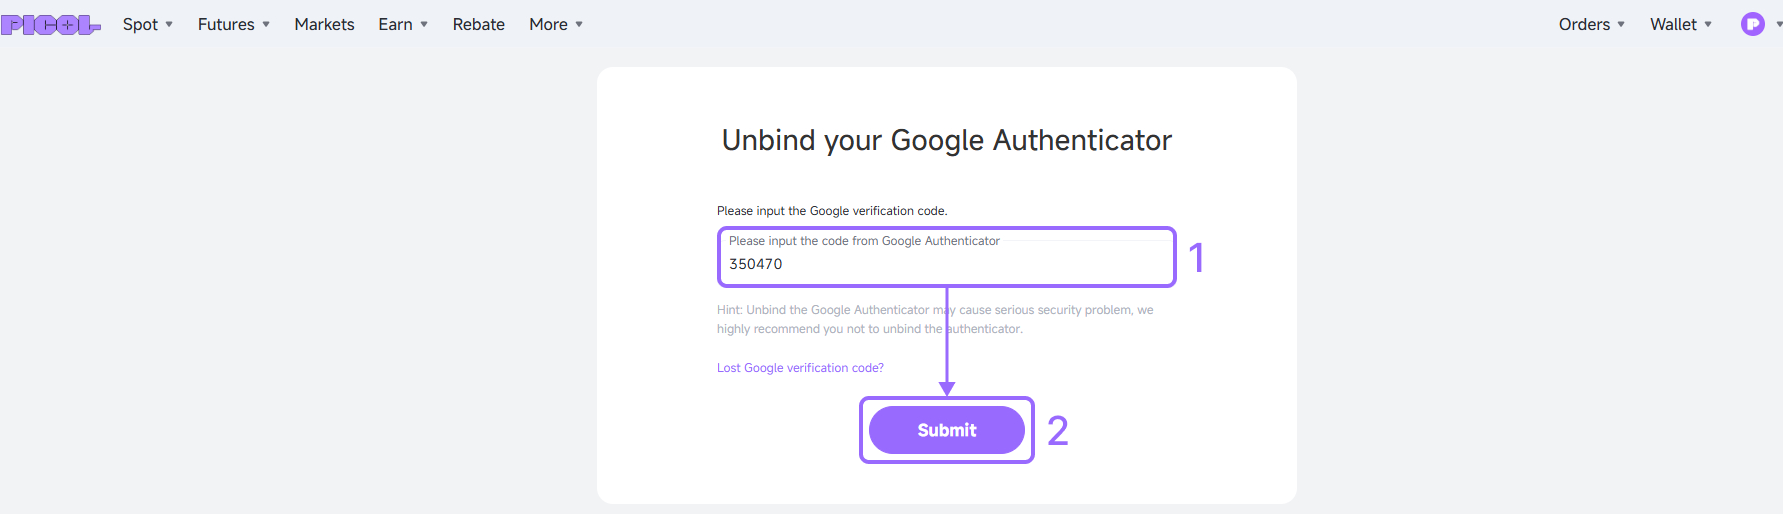Open the Rebate page
This screenshot has width=1783, height=514.
478,24
